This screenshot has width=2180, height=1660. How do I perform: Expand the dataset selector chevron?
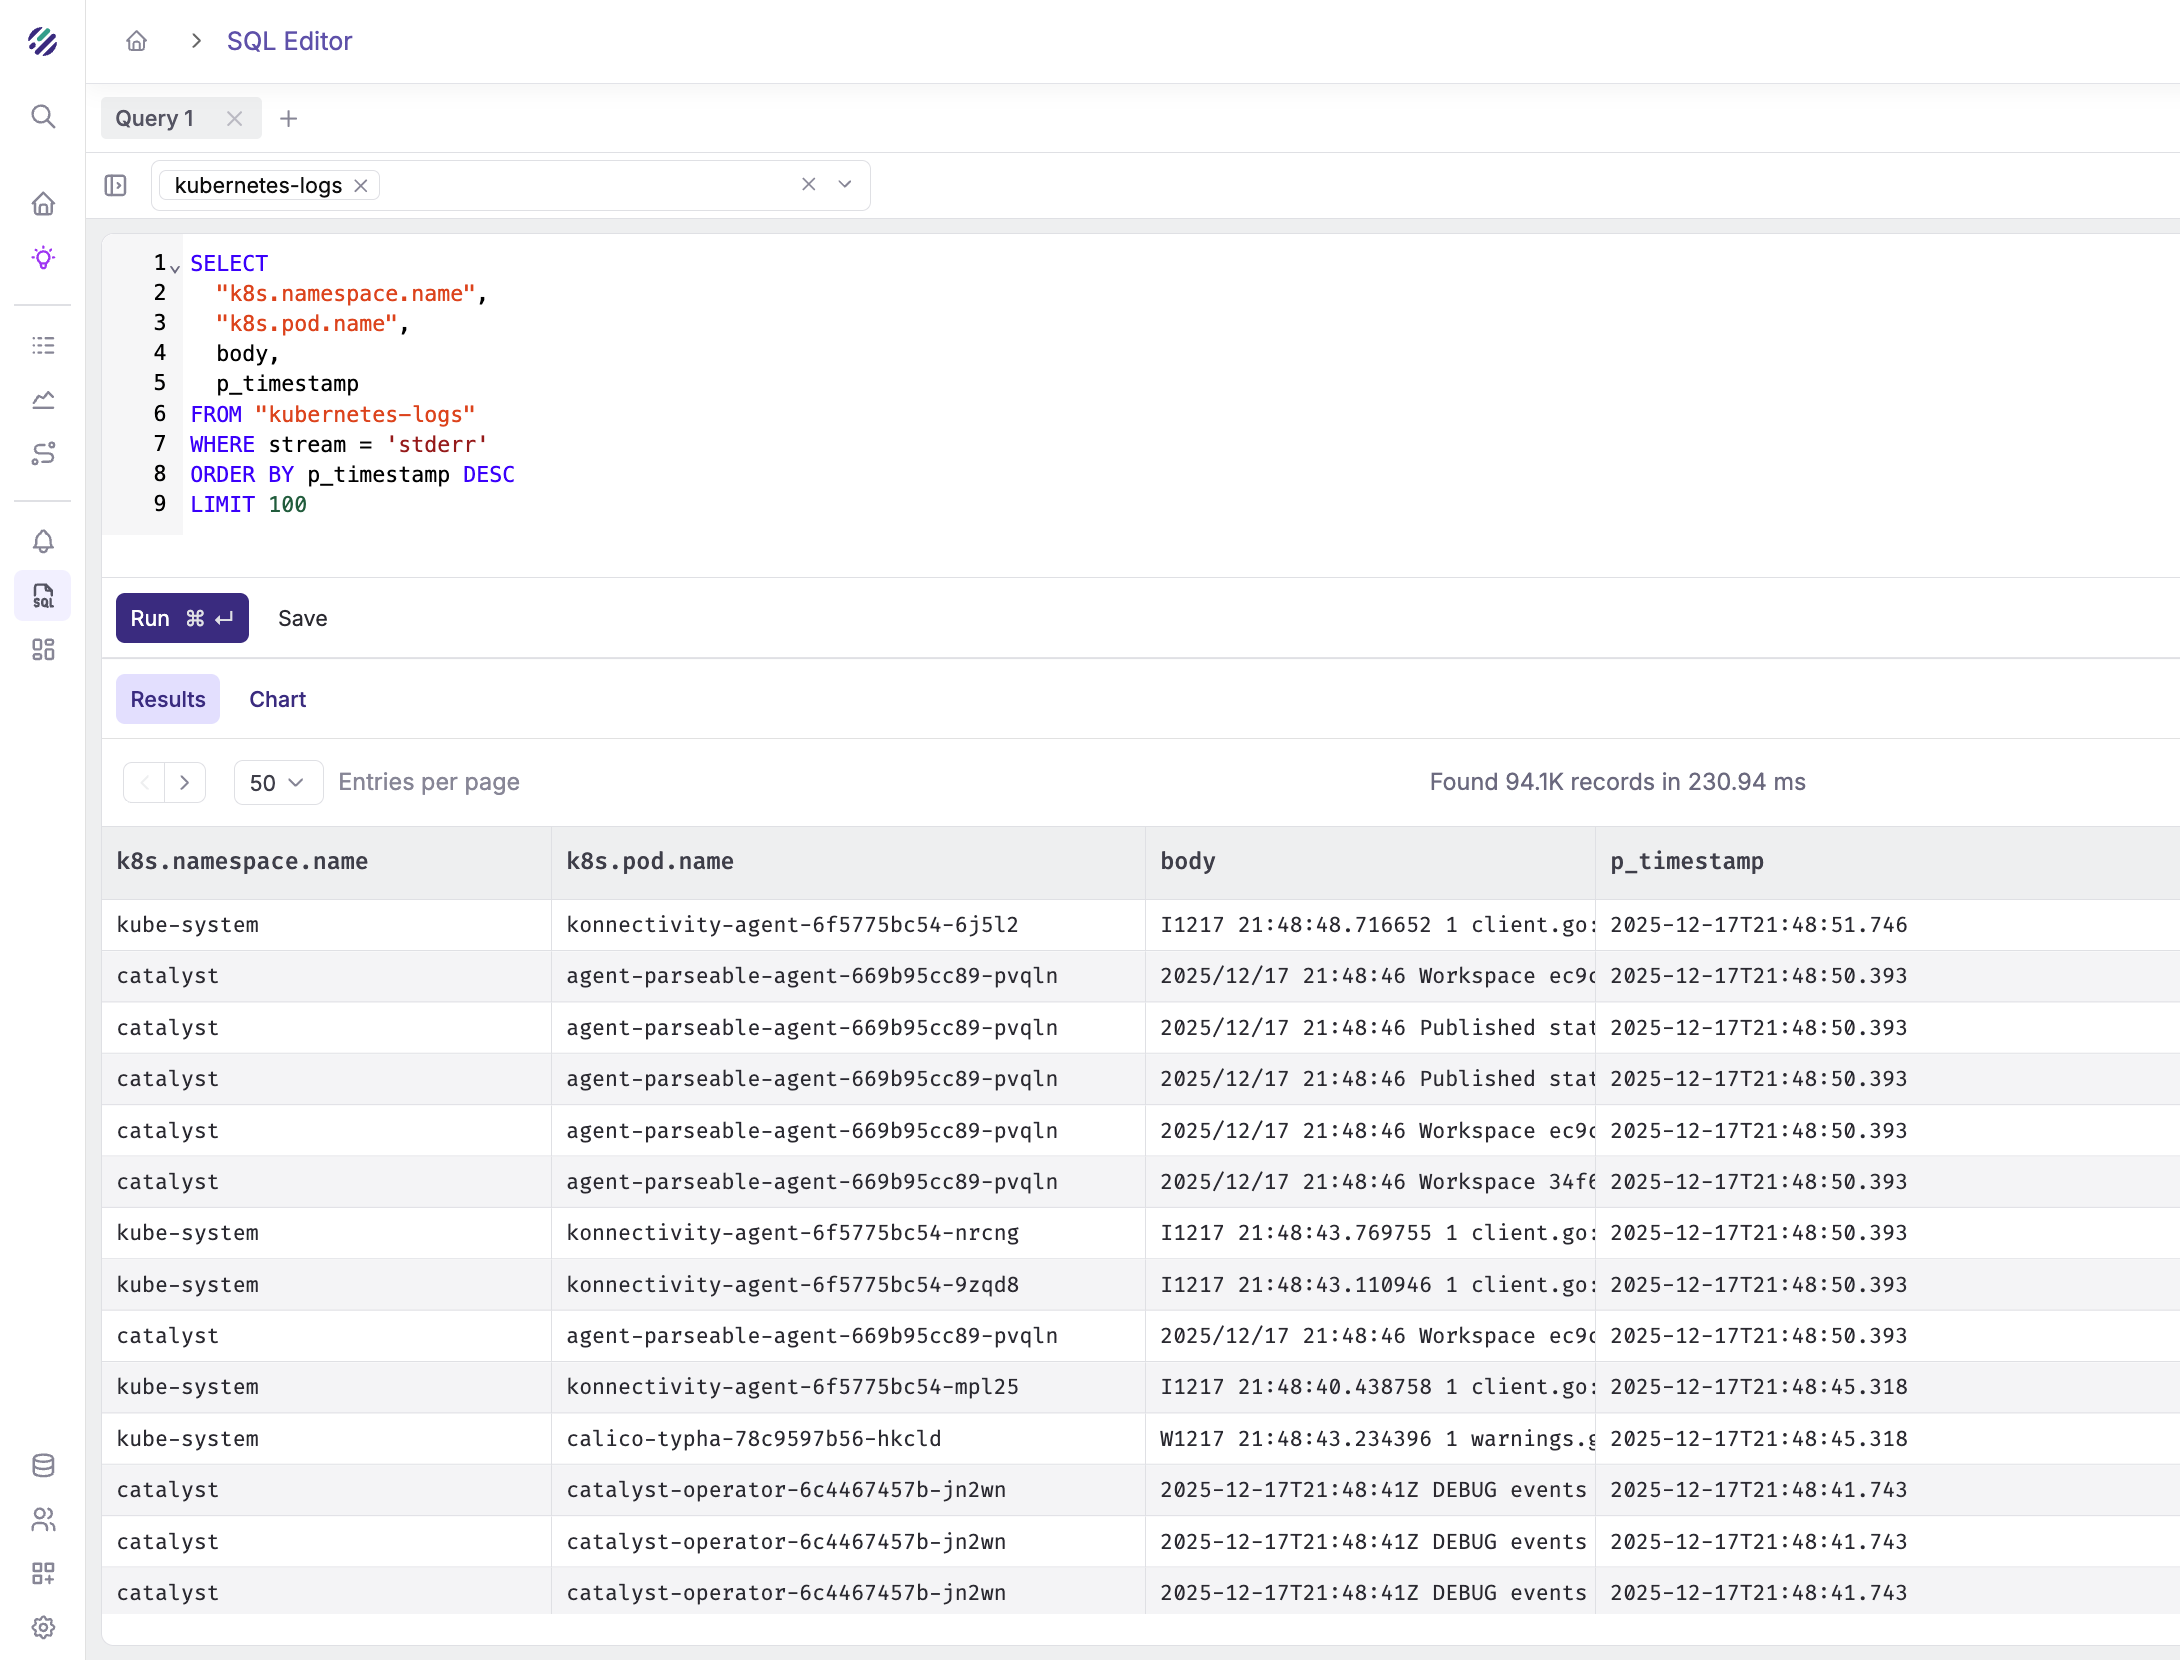pyautogui.click(x=845, y=184)
